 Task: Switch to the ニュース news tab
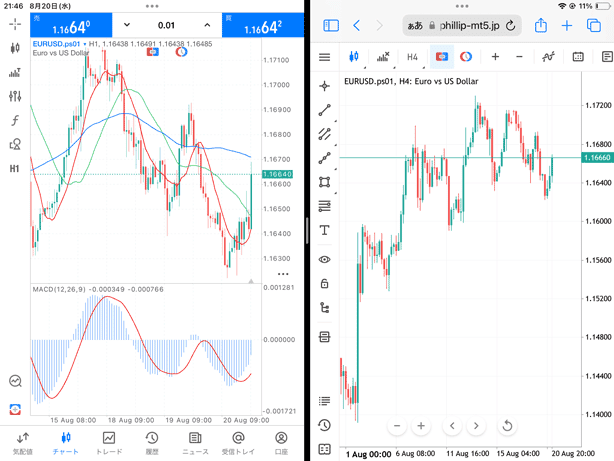pos(195,443)
